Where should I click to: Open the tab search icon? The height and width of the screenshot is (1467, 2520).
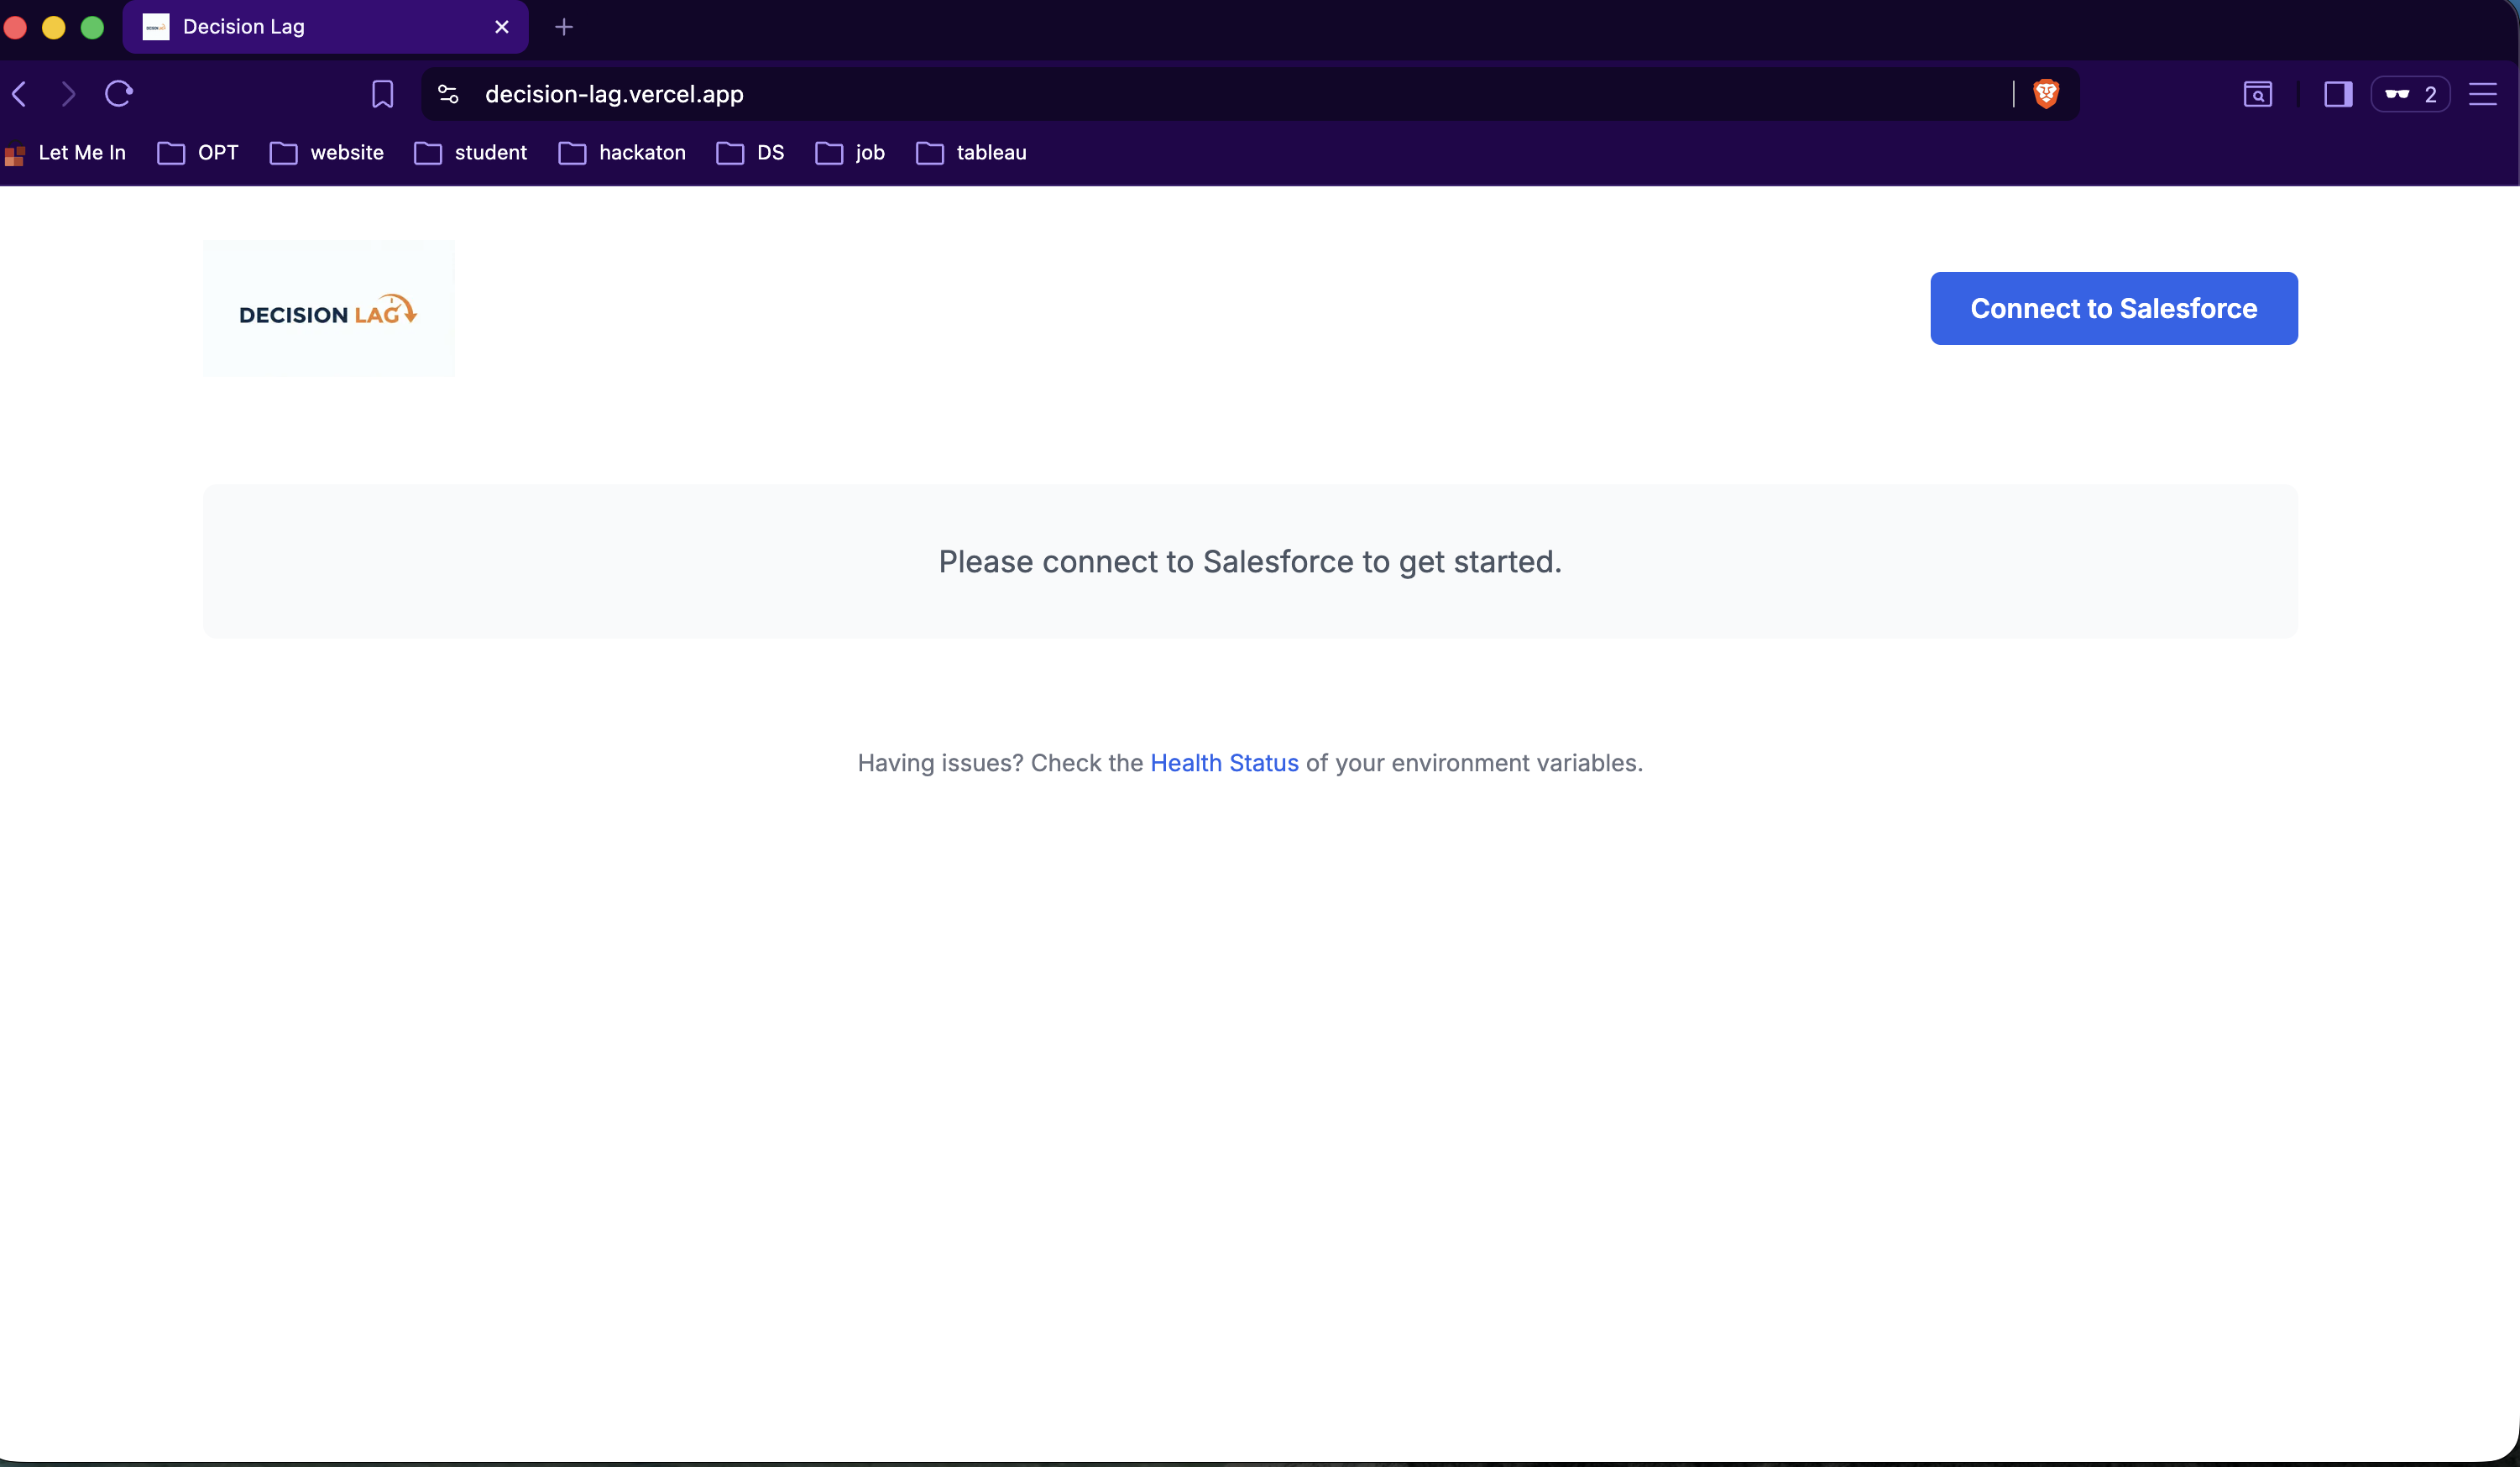[2257, 94]
